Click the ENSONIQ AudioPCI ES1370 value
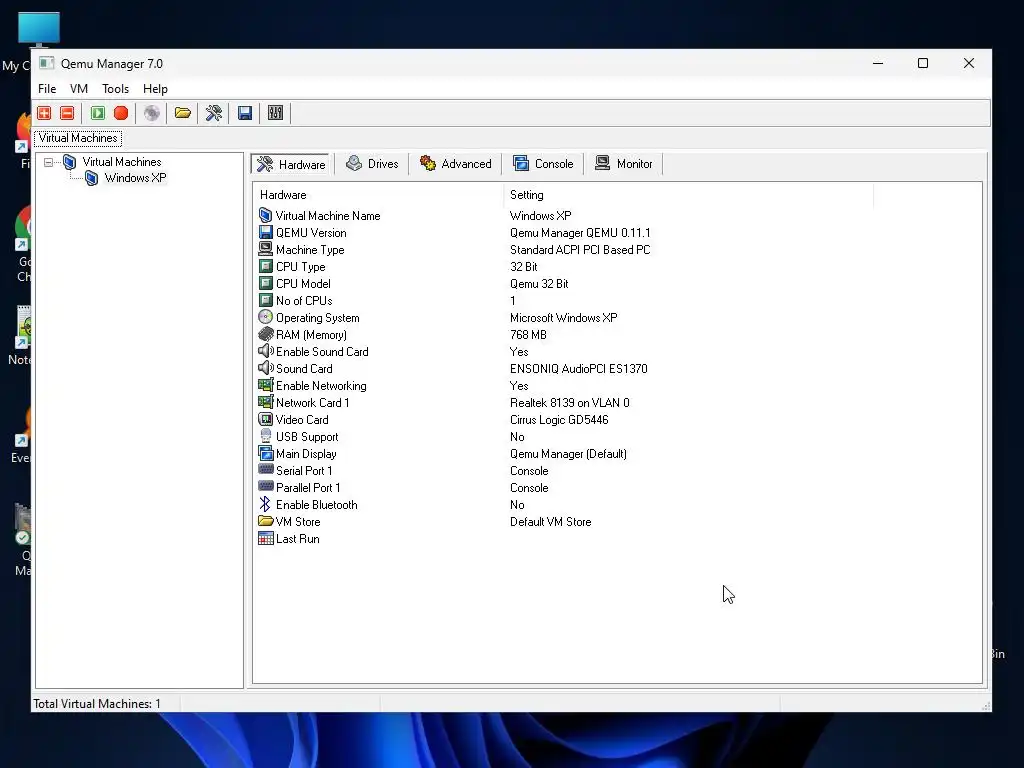Screen dimensions: 1024x768 [579, 369]
